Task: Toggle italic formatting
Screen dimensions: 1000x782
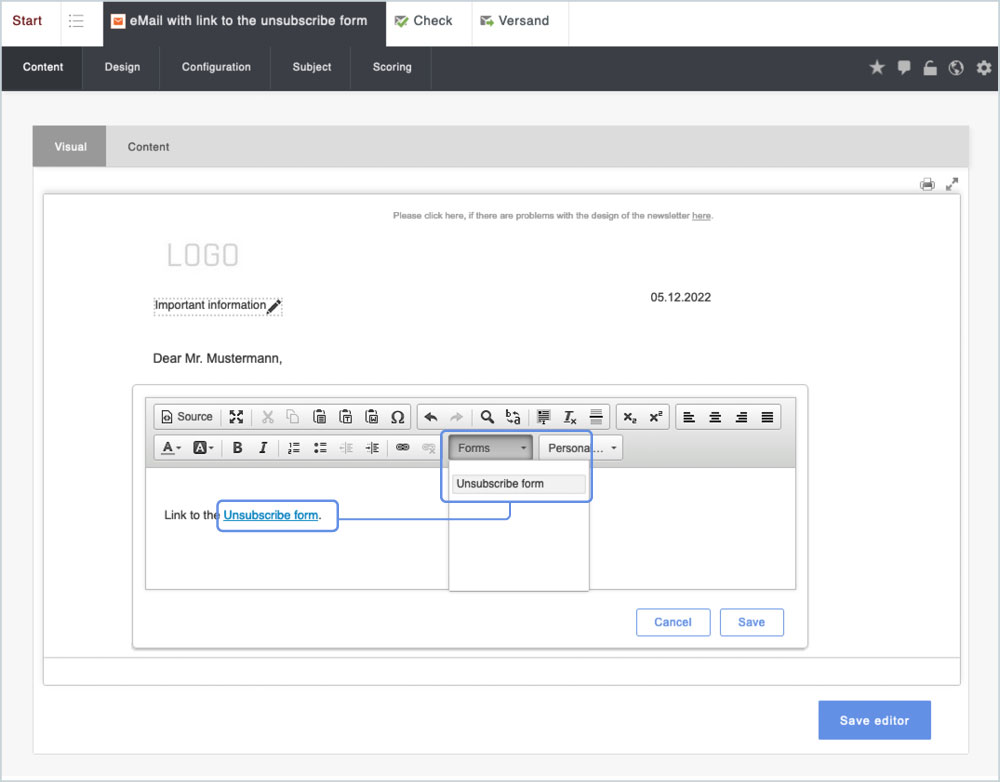Action: (263, 448)
